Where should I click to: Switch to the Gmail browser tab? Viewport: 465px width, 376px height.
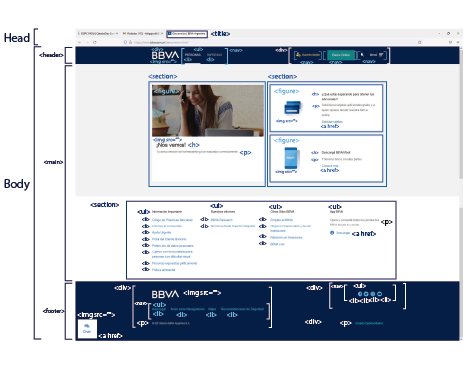pos(142,34)
